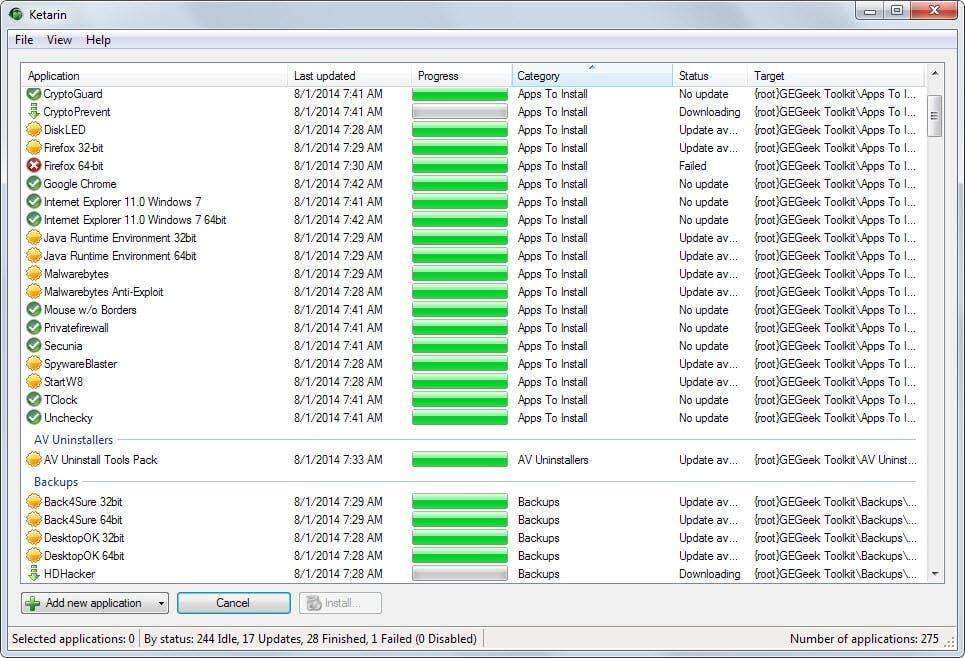Viewport: 965px width, 658px height.
Task: Click the update icon beside SpywareBlaster
Action: click(x=34, y=364)
